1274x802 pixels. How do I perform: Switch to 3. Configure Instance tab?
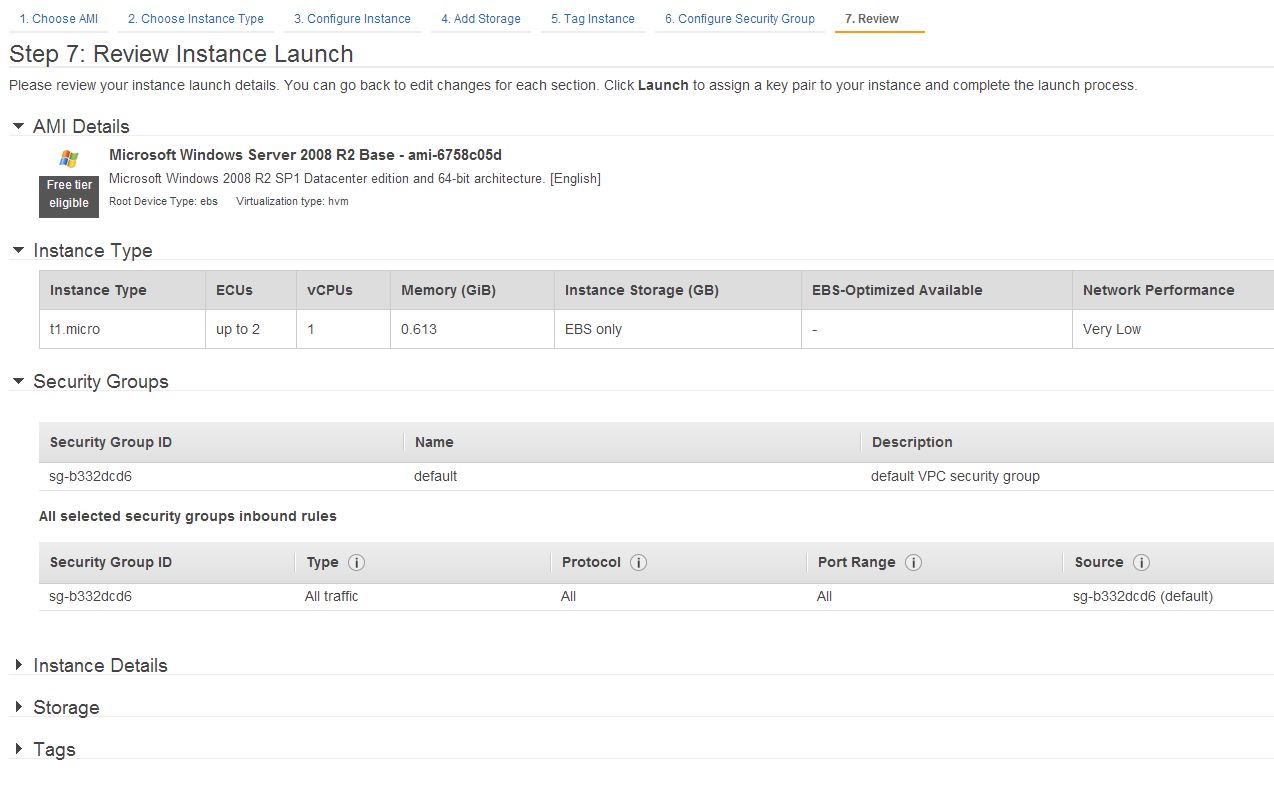coord(352,19)
